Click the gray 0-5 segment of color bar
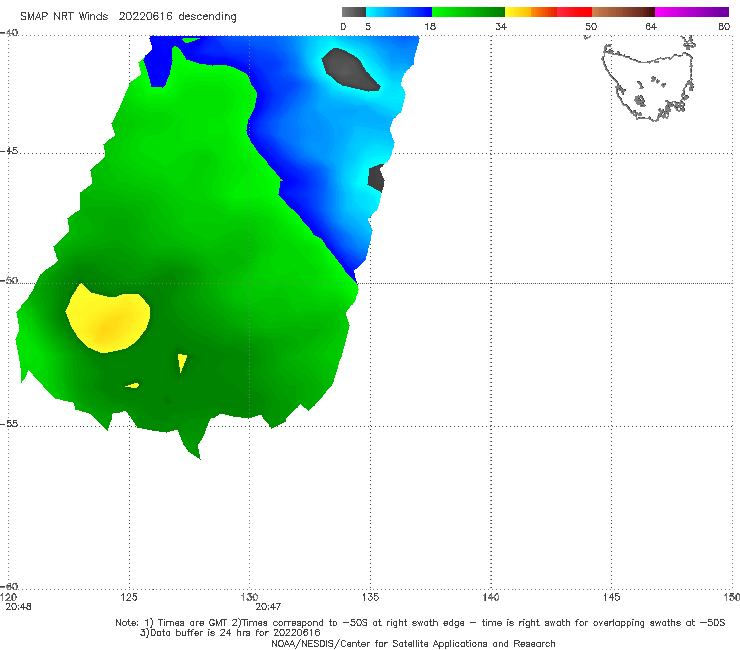 coord(354,12)
